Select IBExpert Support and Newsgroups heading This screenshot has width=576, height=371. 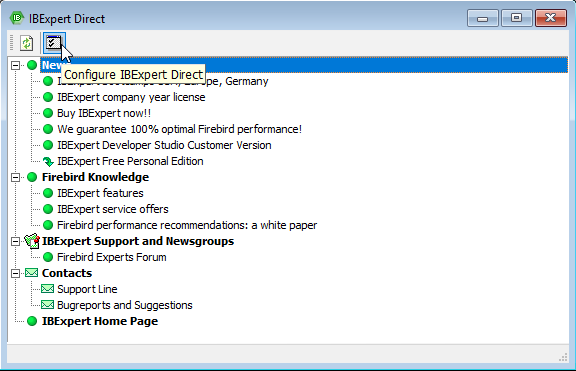138,241
